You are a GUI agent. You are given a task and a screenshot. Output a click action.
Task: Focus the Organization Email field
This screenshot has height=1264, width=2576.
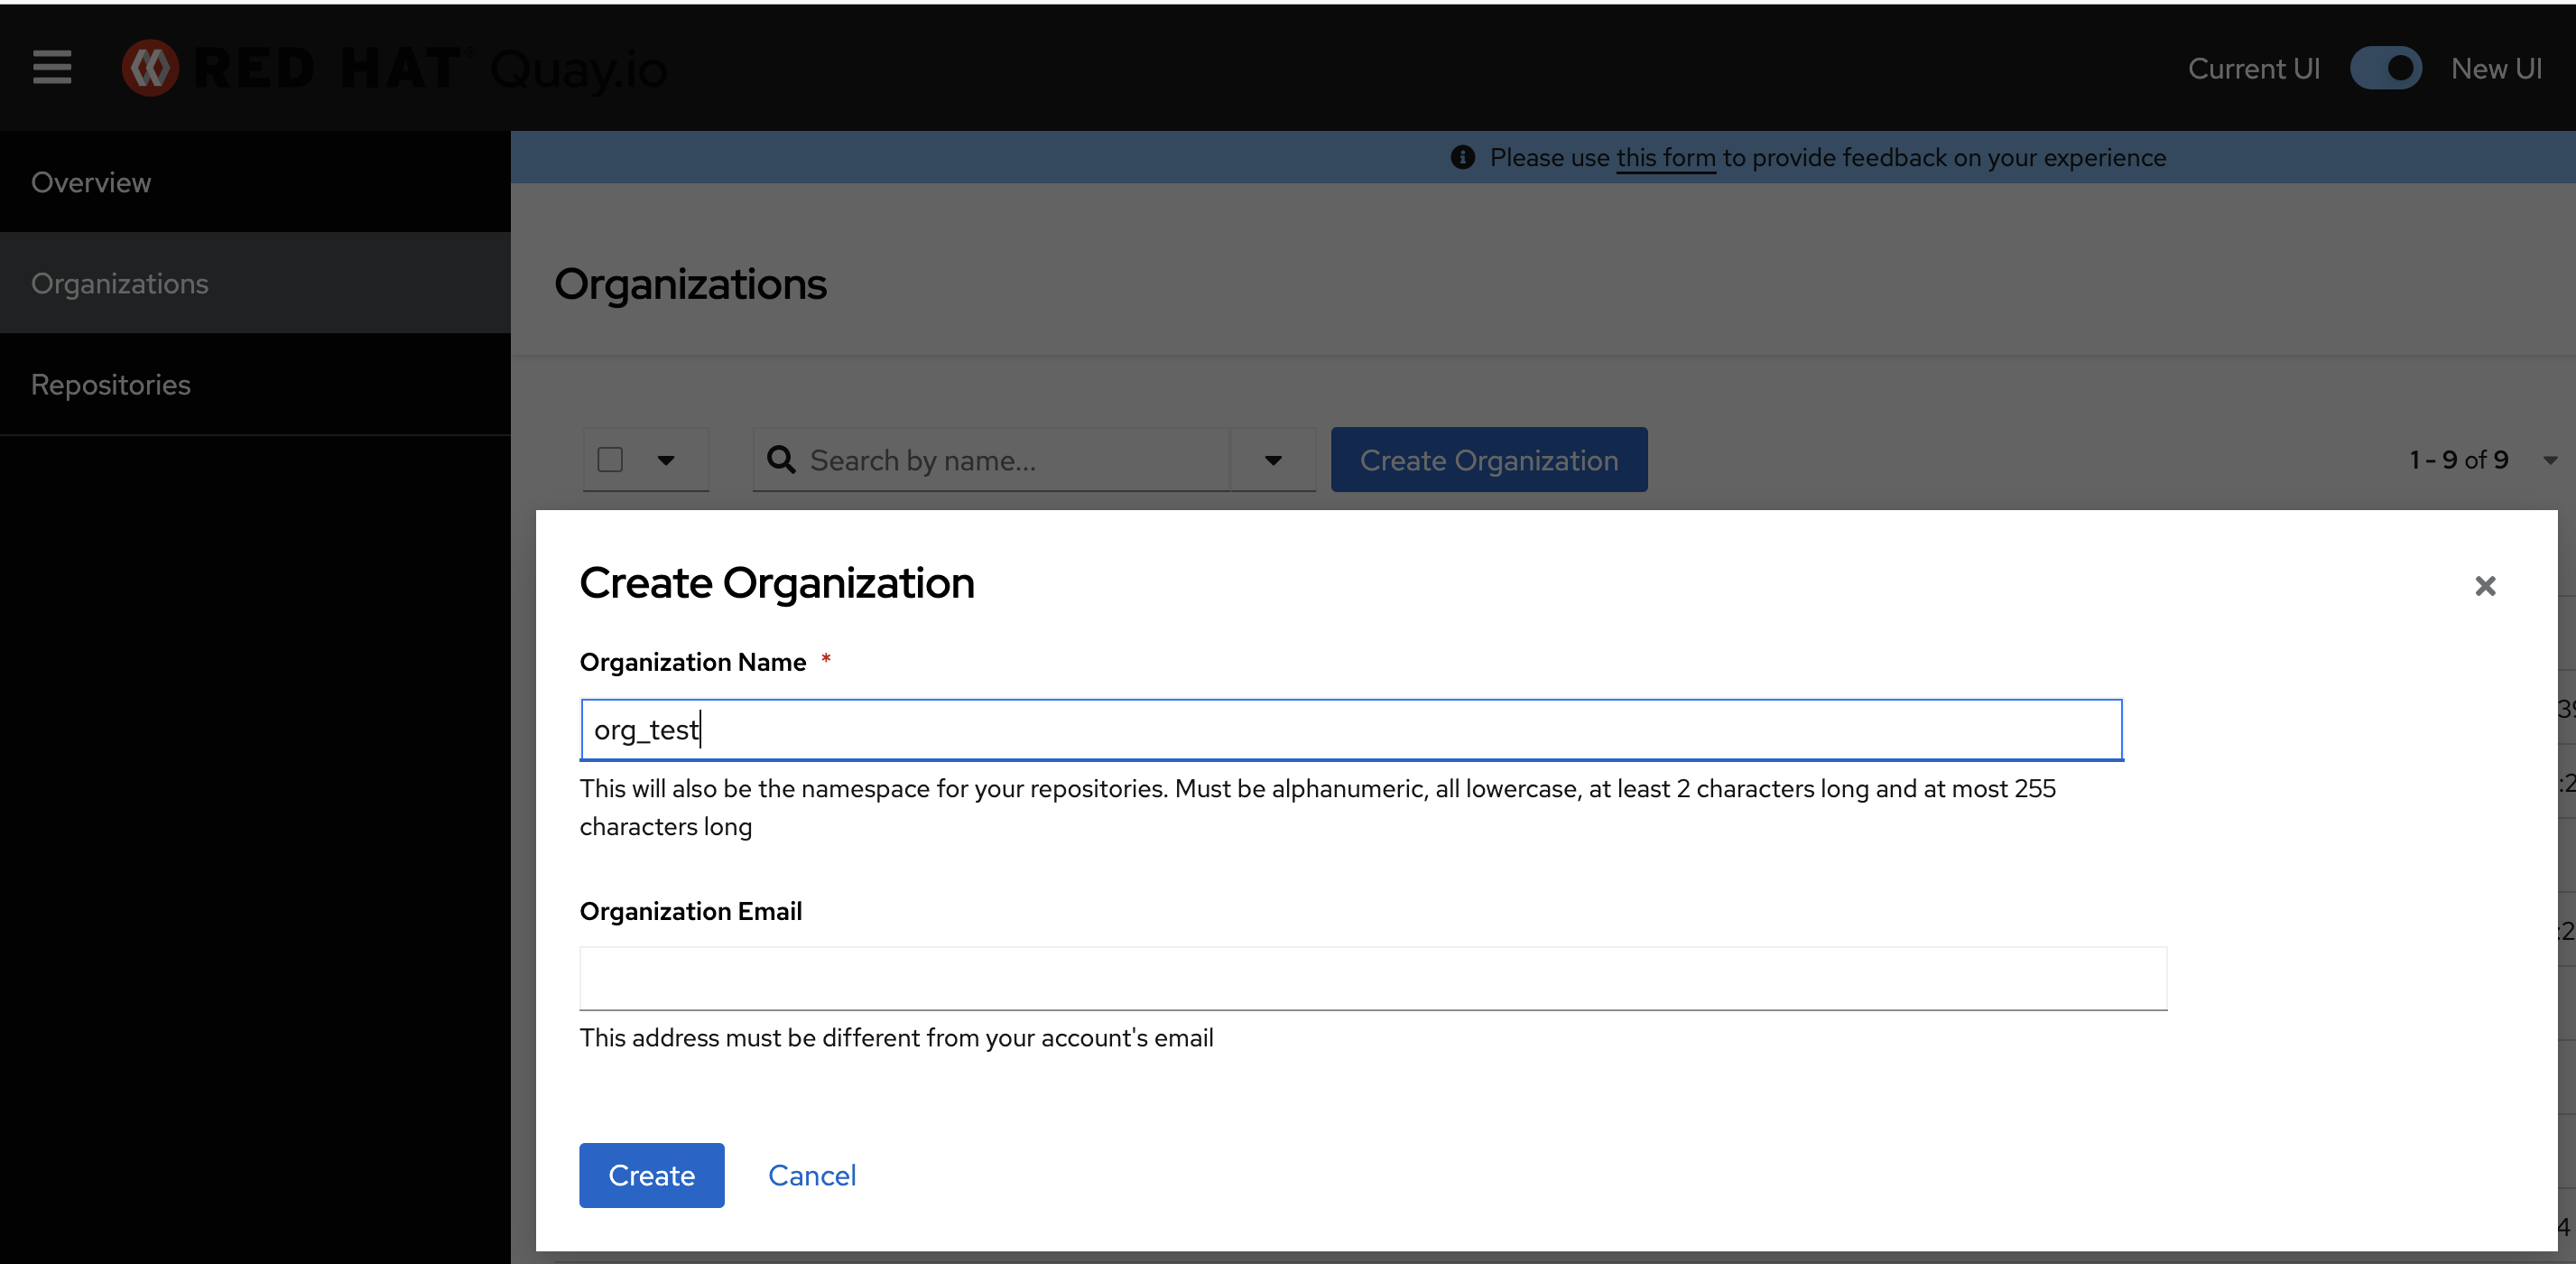tap(1372, 977)
